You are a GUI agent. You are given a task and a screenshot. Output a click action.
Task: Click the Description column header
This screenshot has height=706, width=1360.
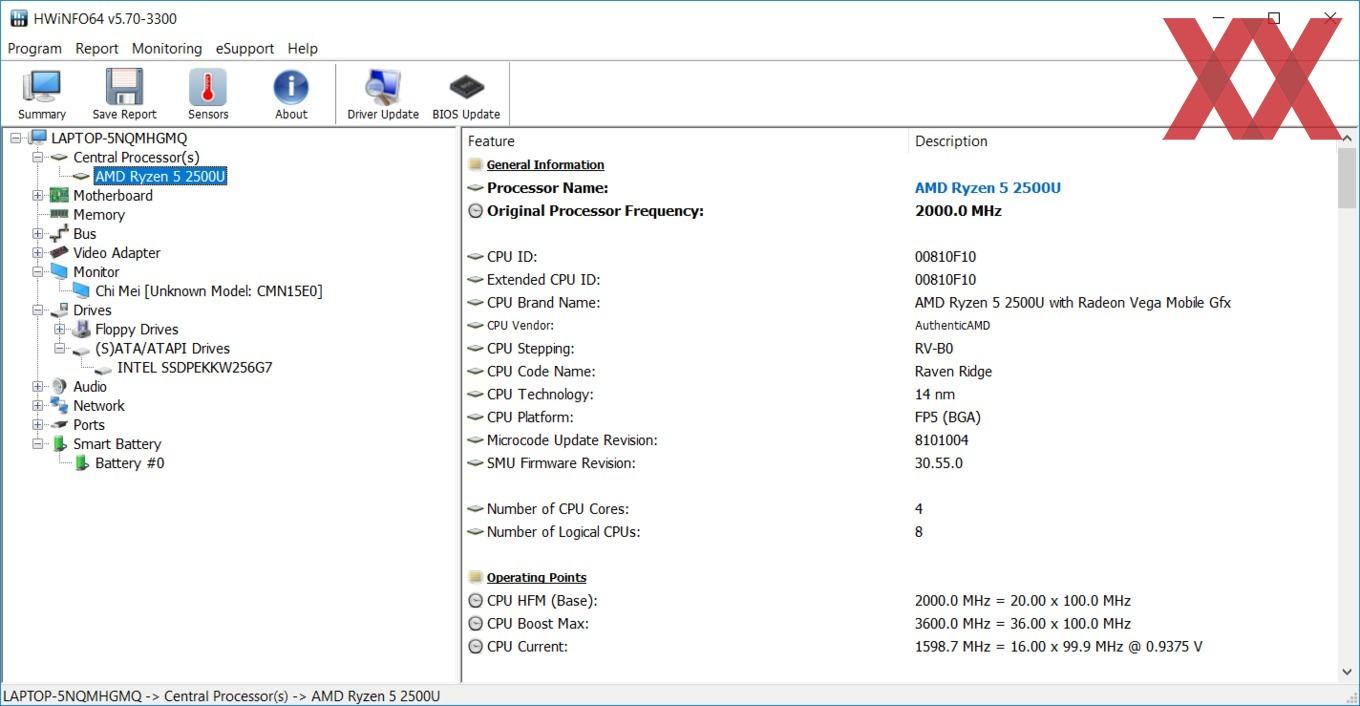1122,141
